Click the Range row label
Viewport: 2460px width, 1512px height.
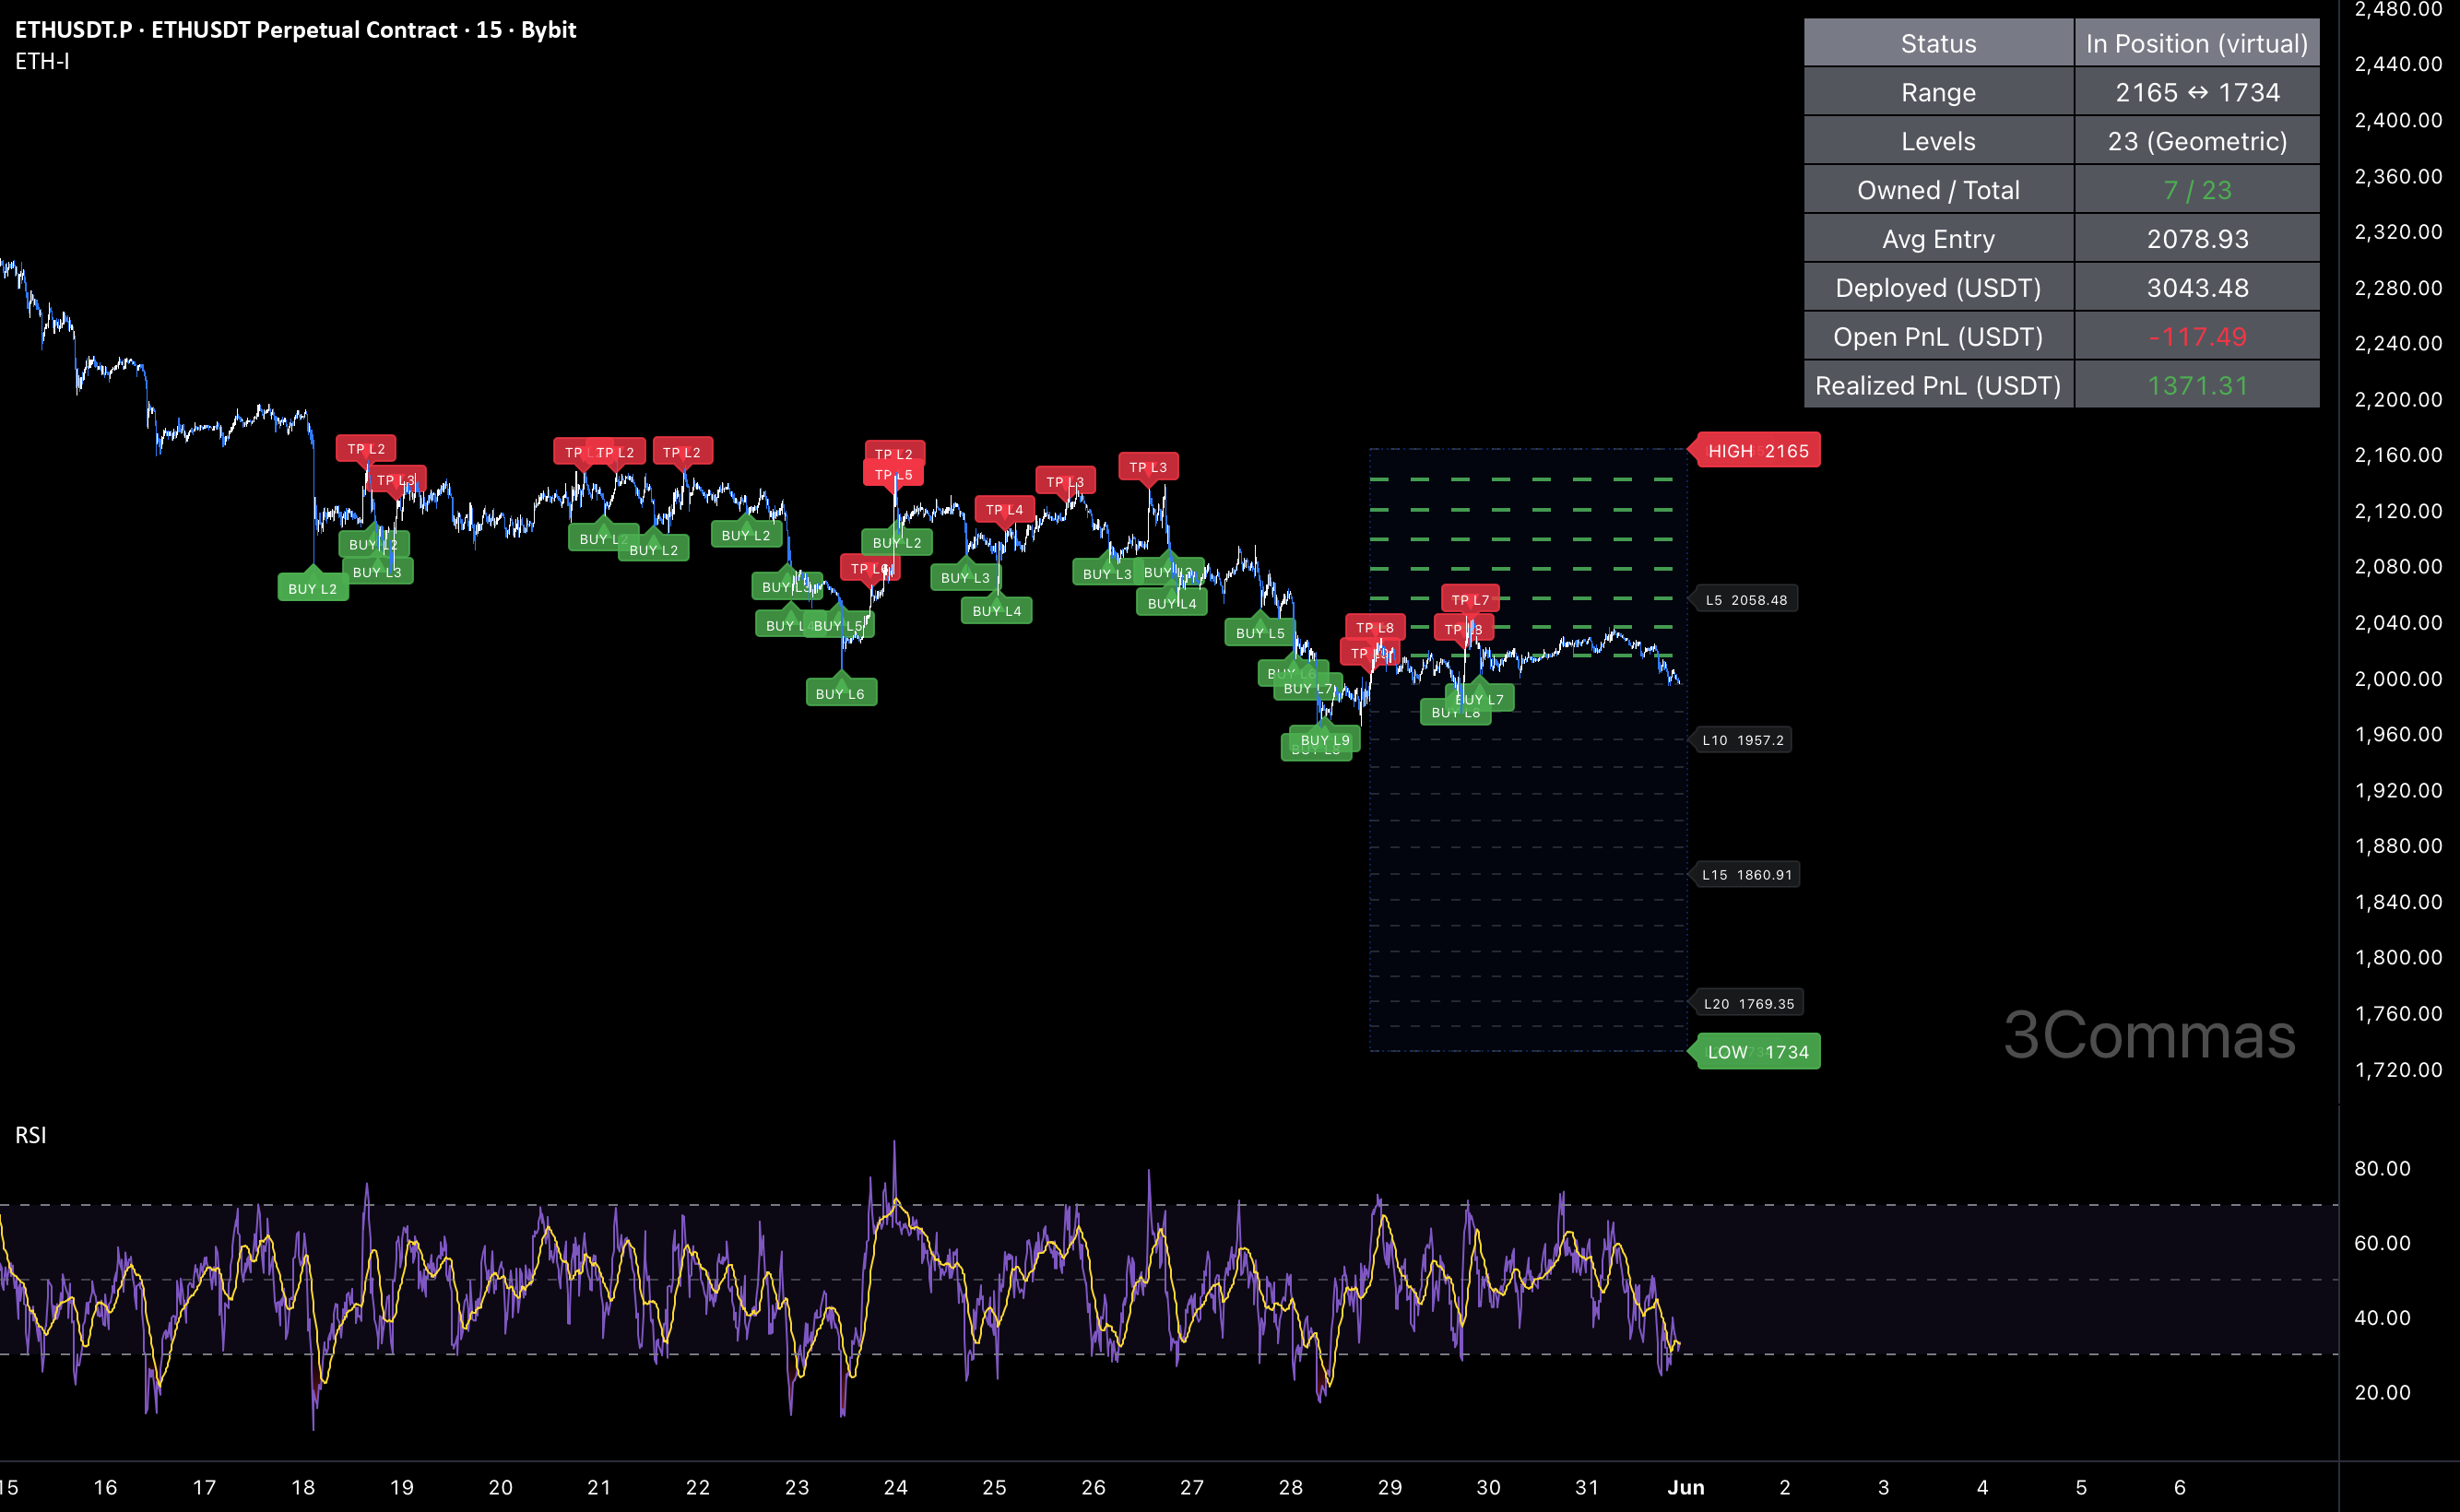(1938, 92)
